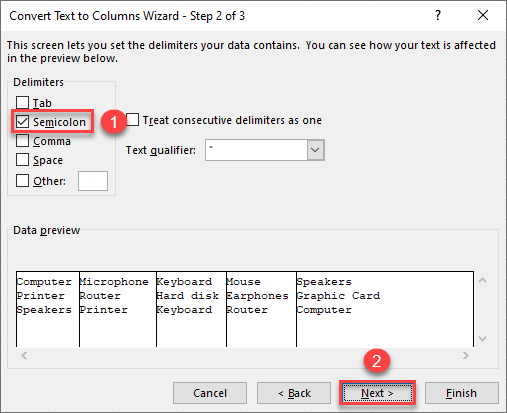
Task: Toggle Treat consecutive delimiters as one
Action: click(132, 119)
